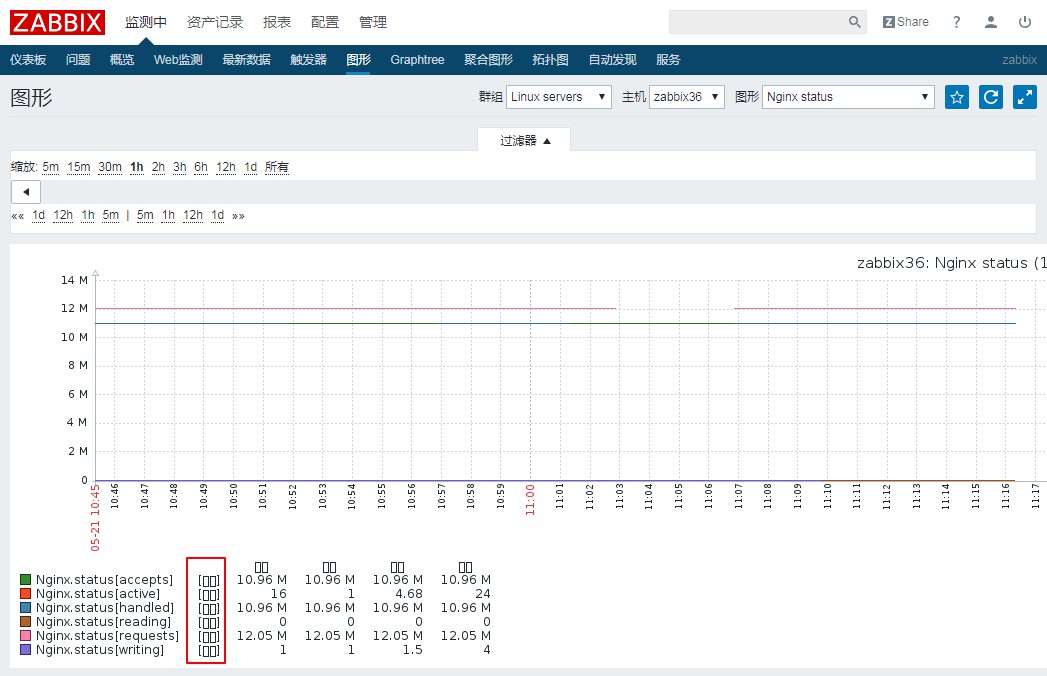The width and height of the screenshot is (1047, 676).
Task: Open the Linux servers group dropdown
Action: (x=559, y=97)
